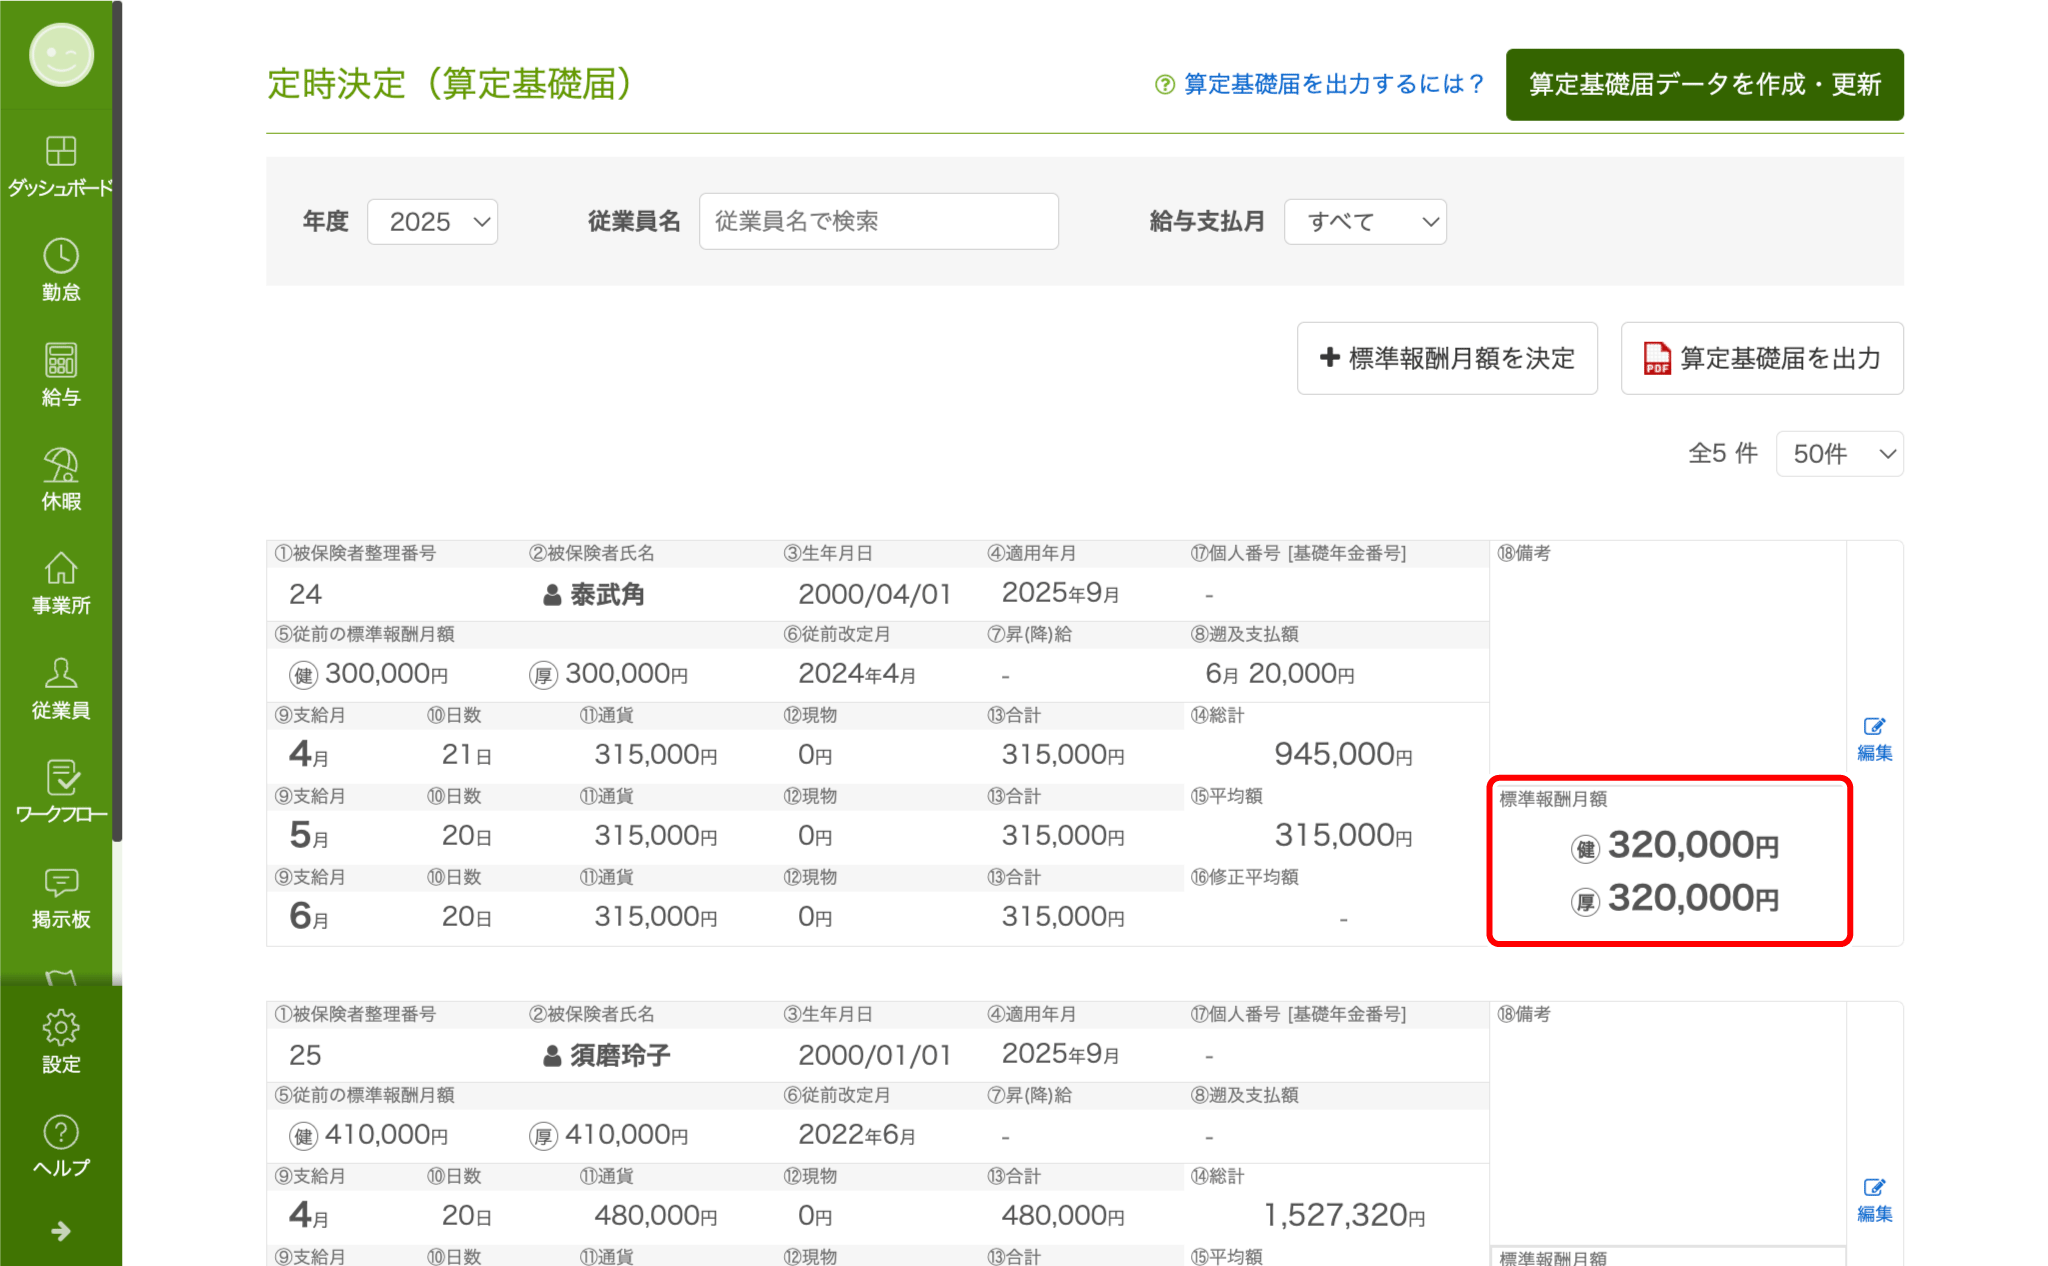The height and width of the screenshot is (1266, 2048).
Task: Click the employee name search field
Action: pos(878,222)
